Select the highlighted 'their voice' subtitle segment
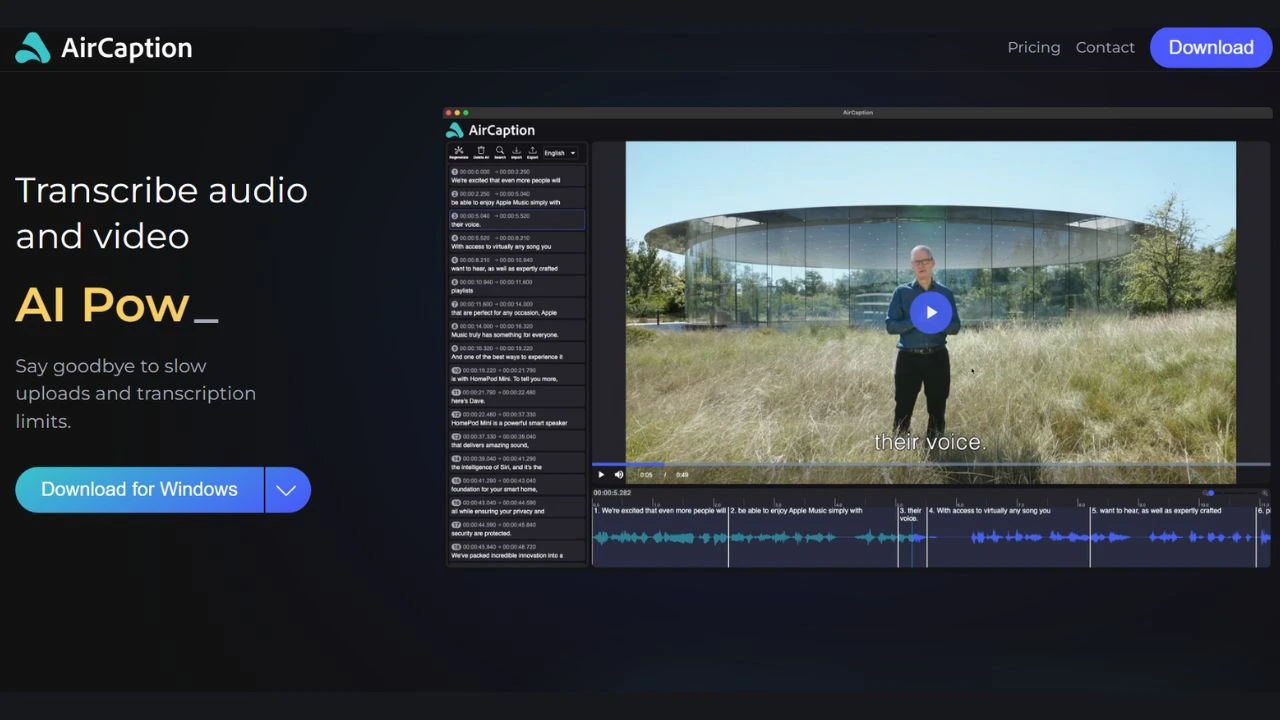Image resolution: width=1280 pixels, height=720 pixels. click(x=516, y=219)
